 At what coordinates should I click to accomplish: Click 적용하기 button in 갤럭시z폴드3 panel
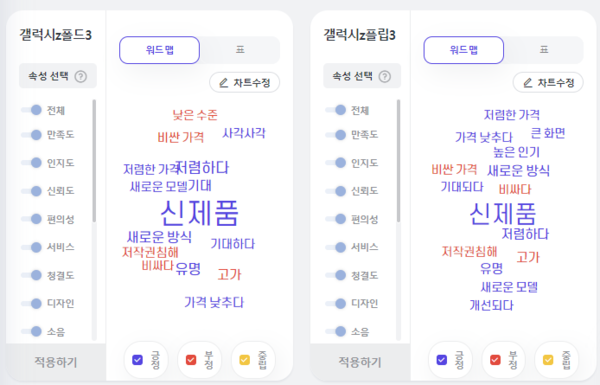tap(56, 362)
